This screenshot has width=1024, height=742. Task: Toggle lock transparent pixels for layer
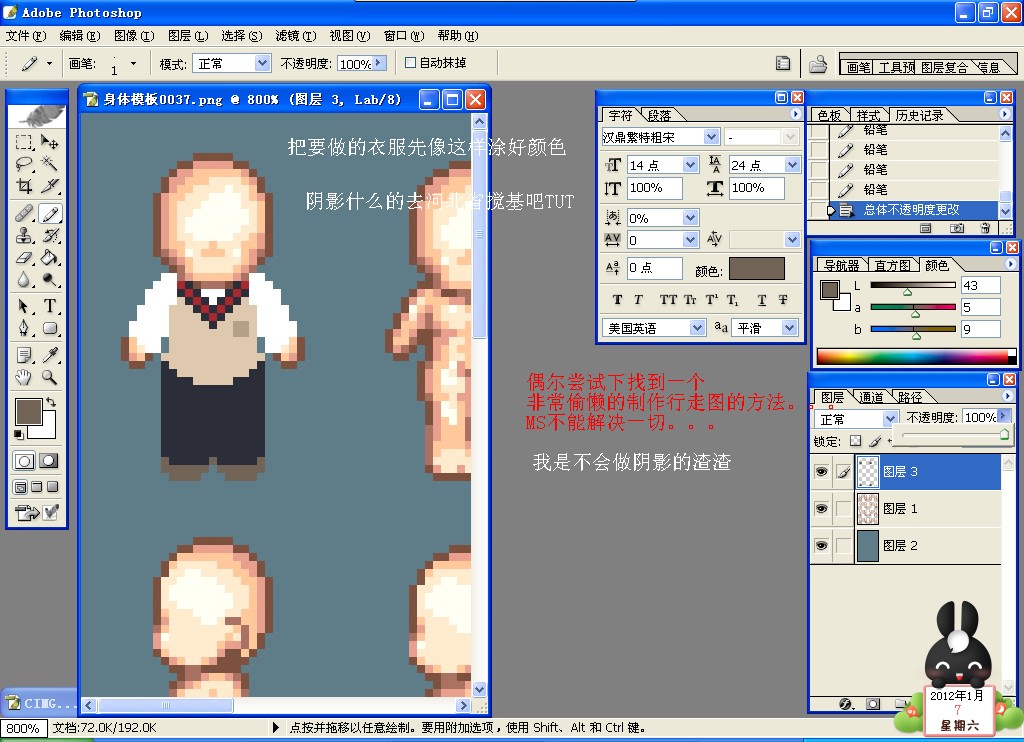[x=856, y=441]
